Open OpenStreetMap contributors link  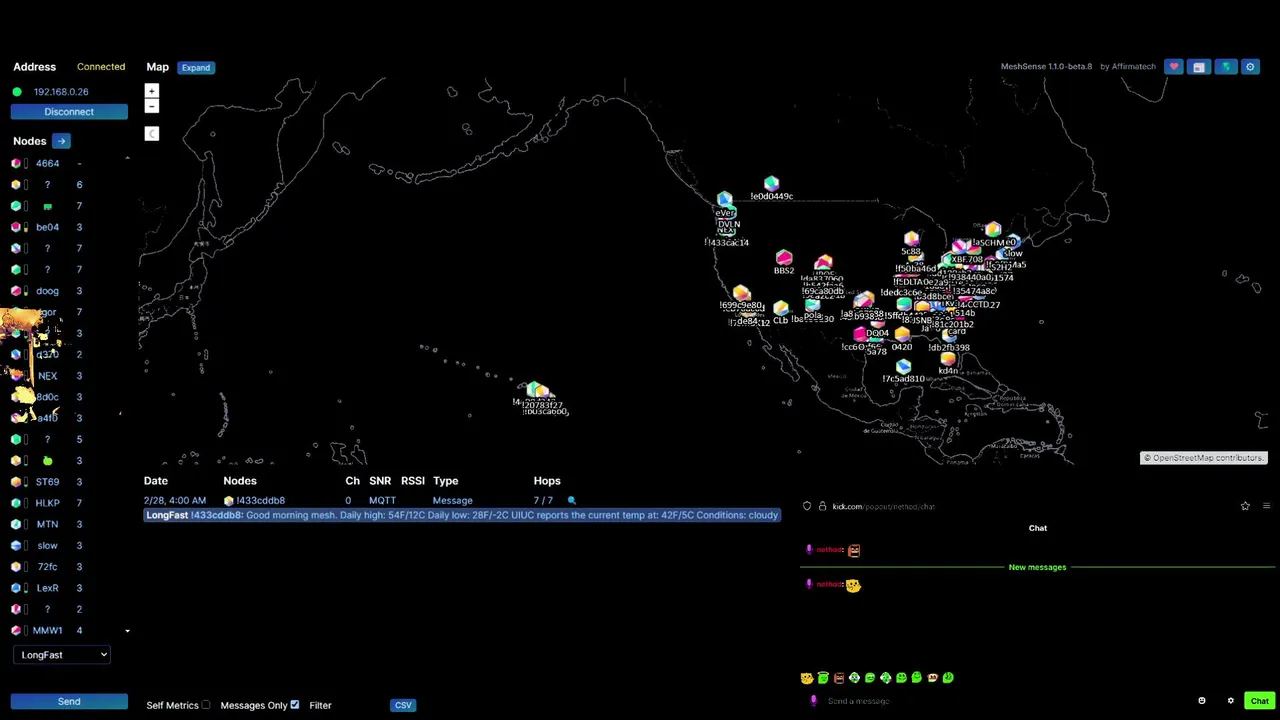1204,458
